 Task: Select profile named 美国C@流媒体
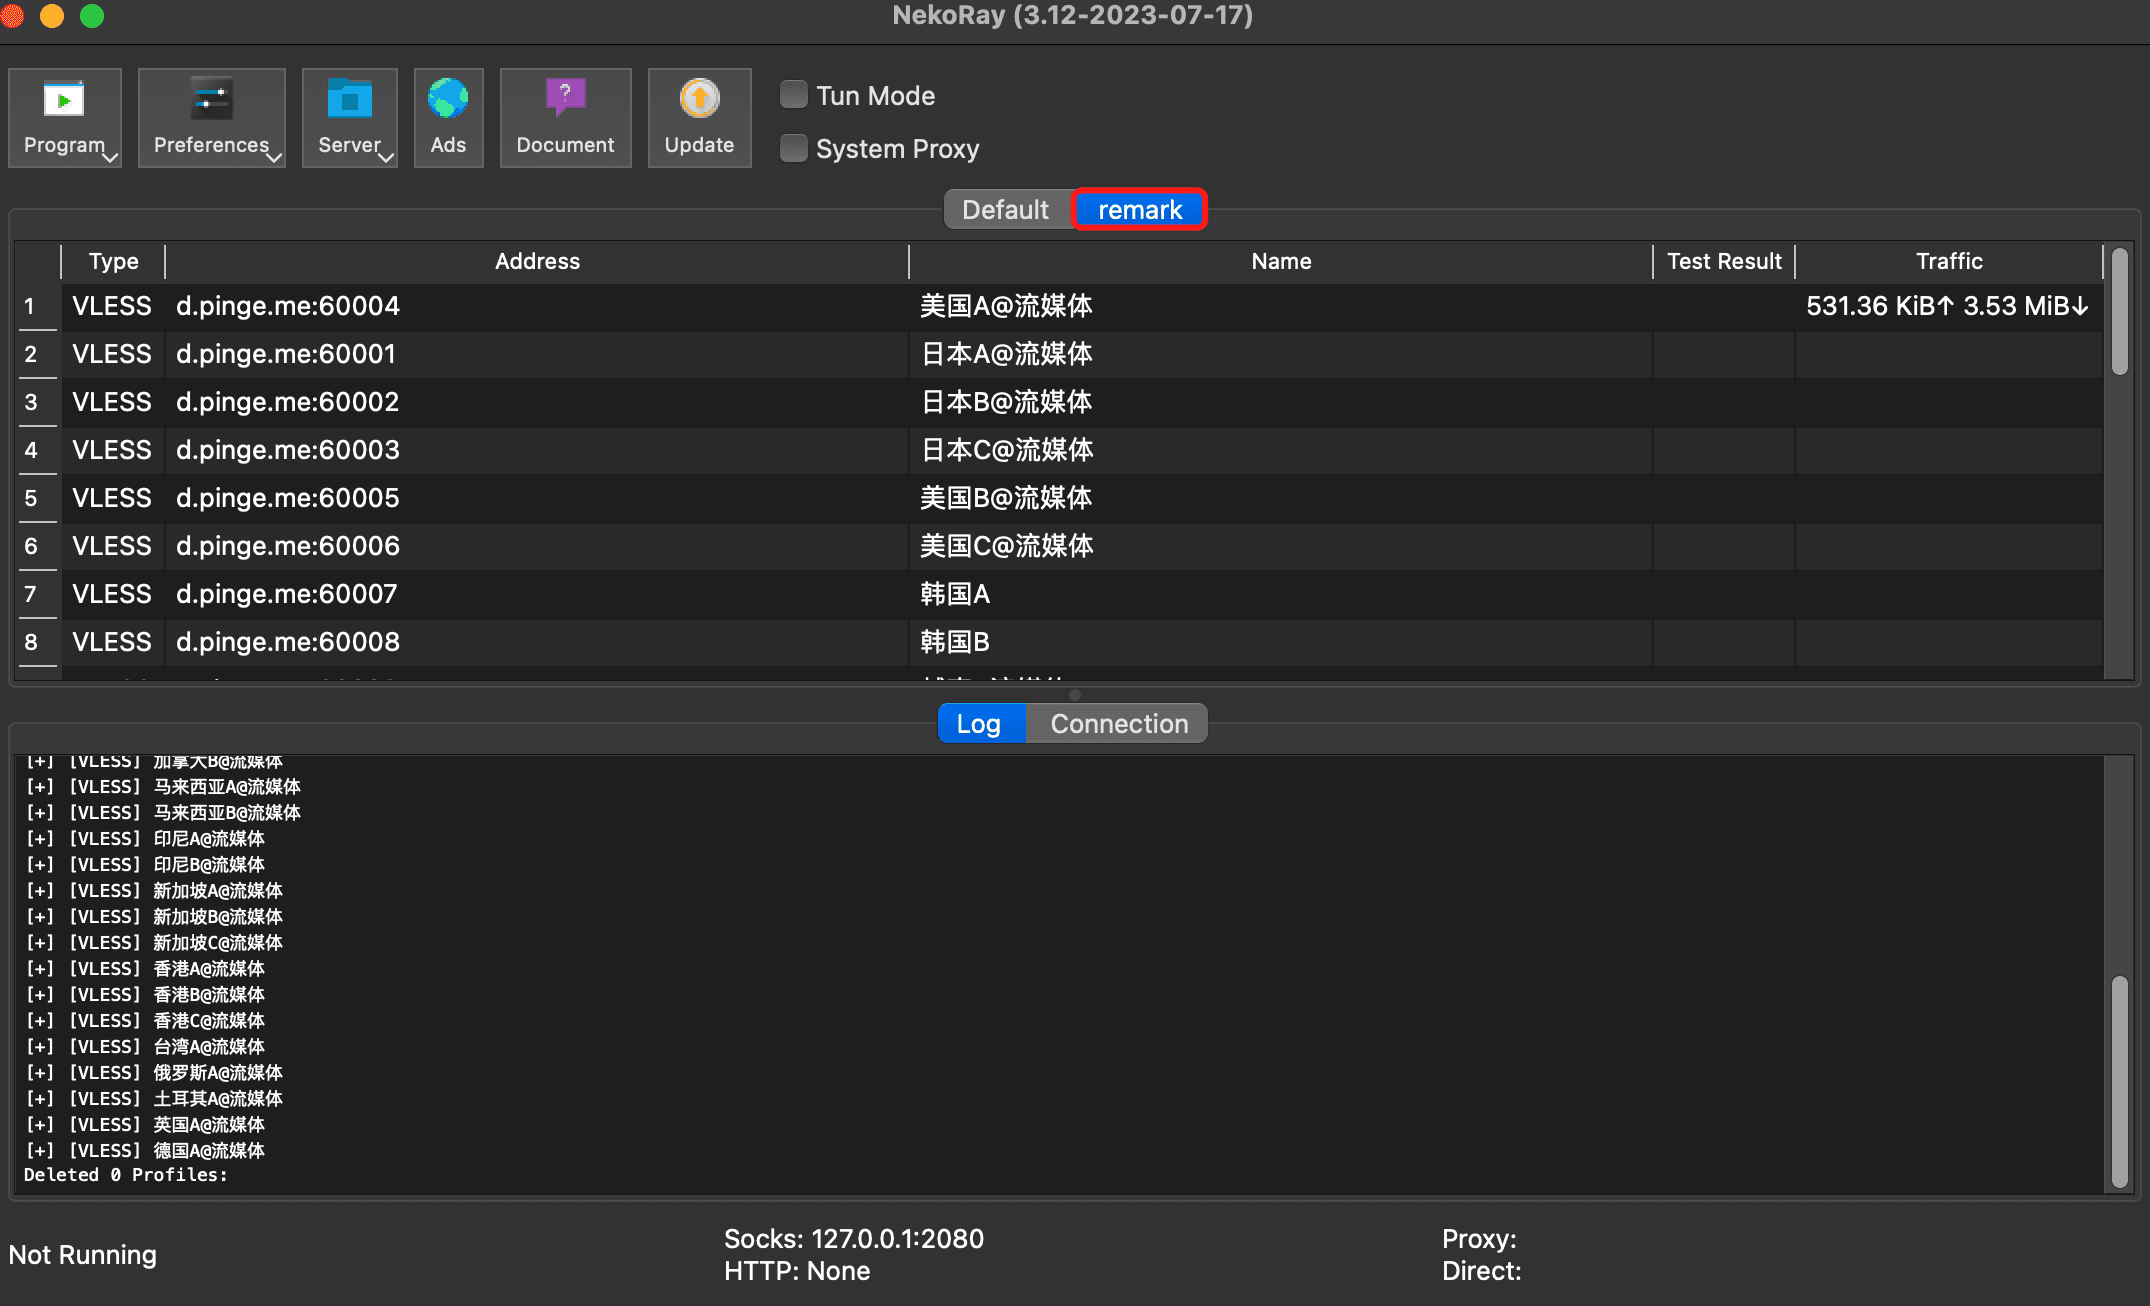click(1007, 546)
